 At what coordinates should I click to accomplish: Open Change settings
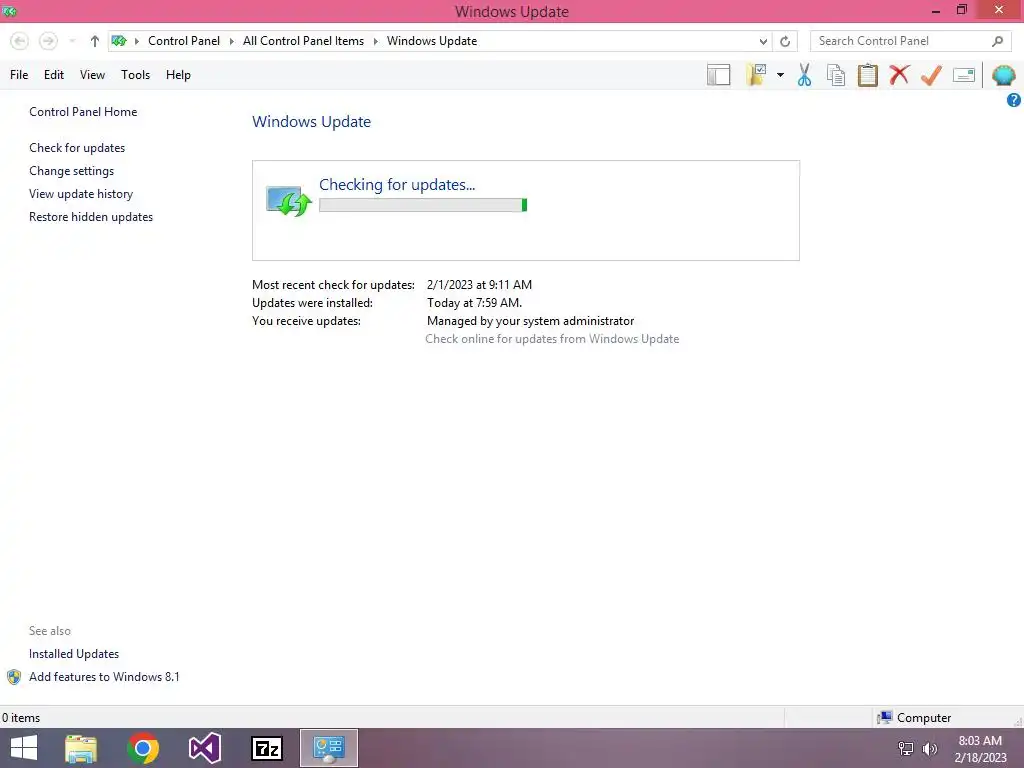(x=71, y=171)
